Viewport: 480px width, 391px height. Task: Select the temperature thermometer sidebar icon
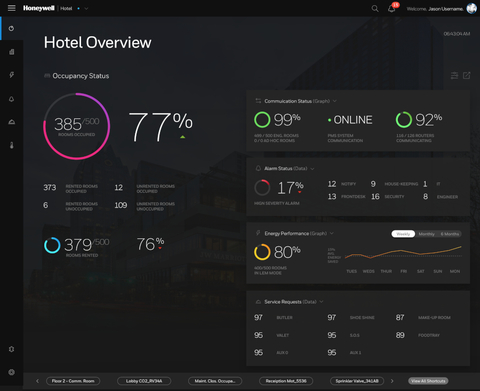coord(12,145)
